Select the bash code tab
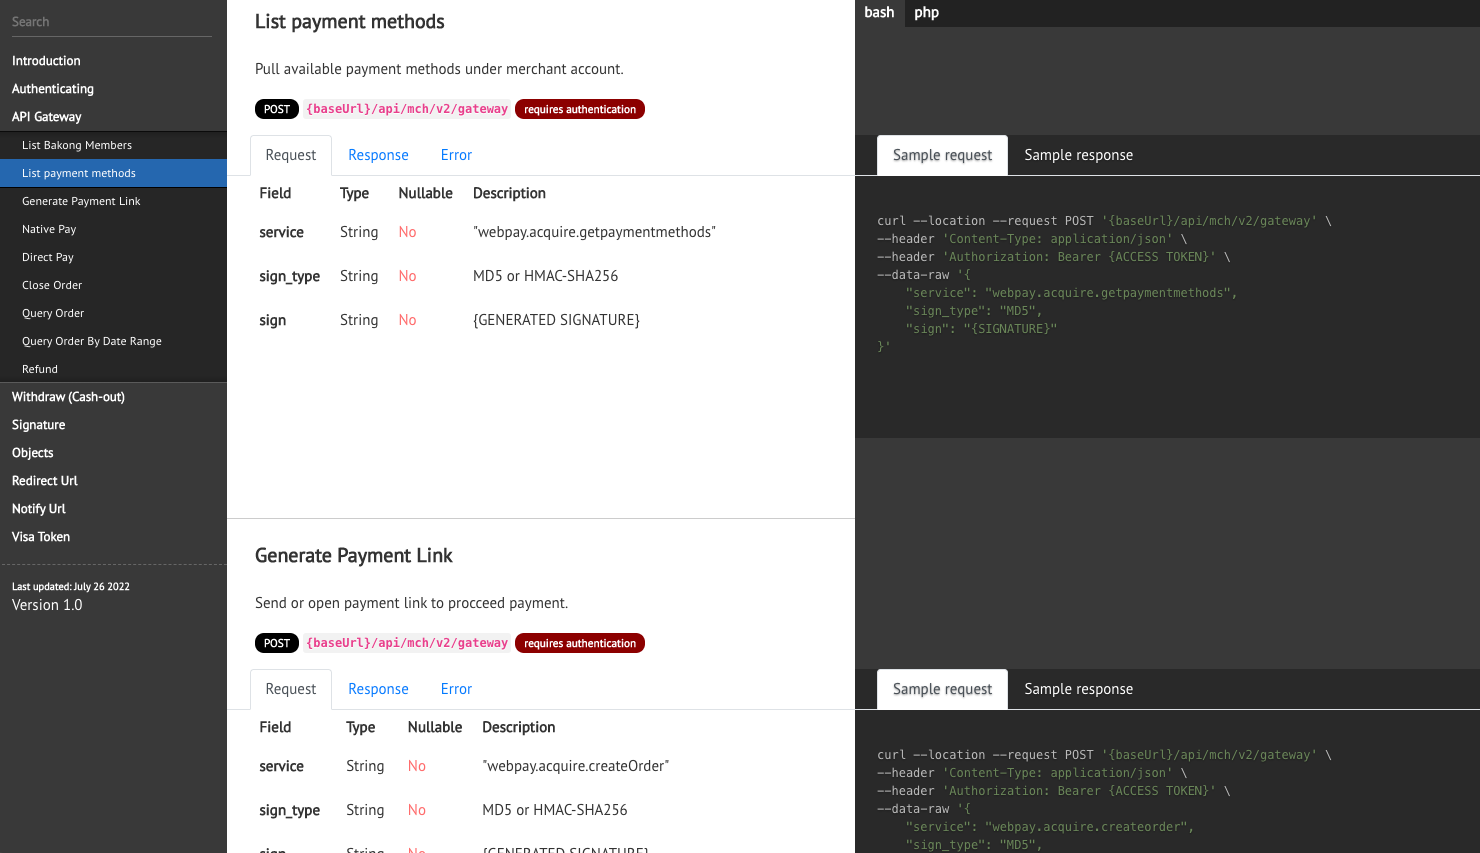This screenshot has width=1480, height=853. point(879,13)
